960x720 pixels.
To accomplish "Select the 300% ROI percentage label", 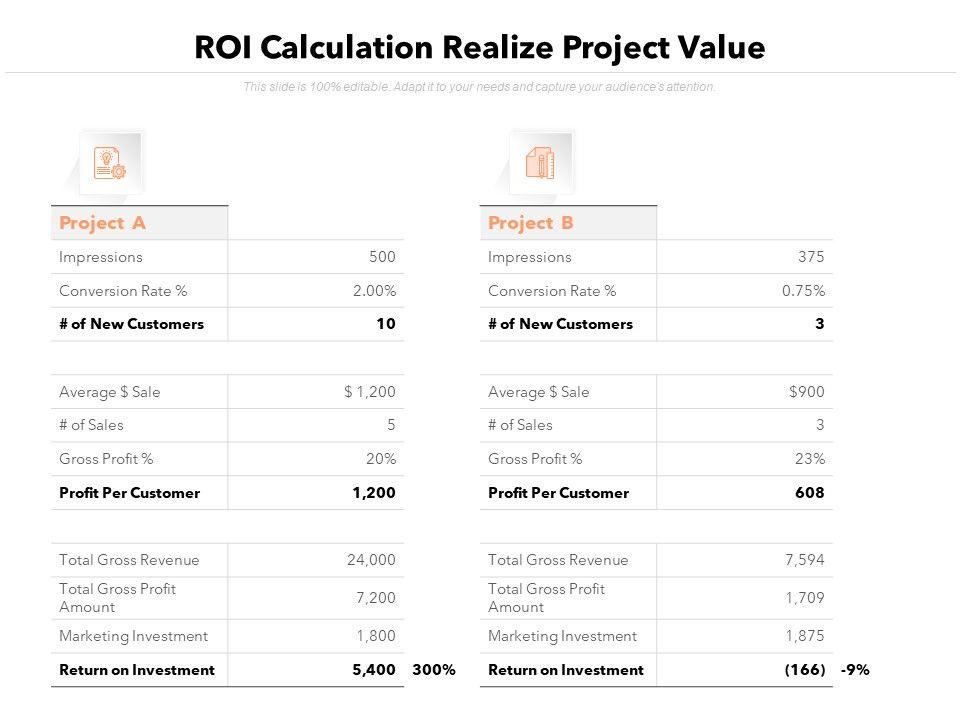I will click(433, 670).
